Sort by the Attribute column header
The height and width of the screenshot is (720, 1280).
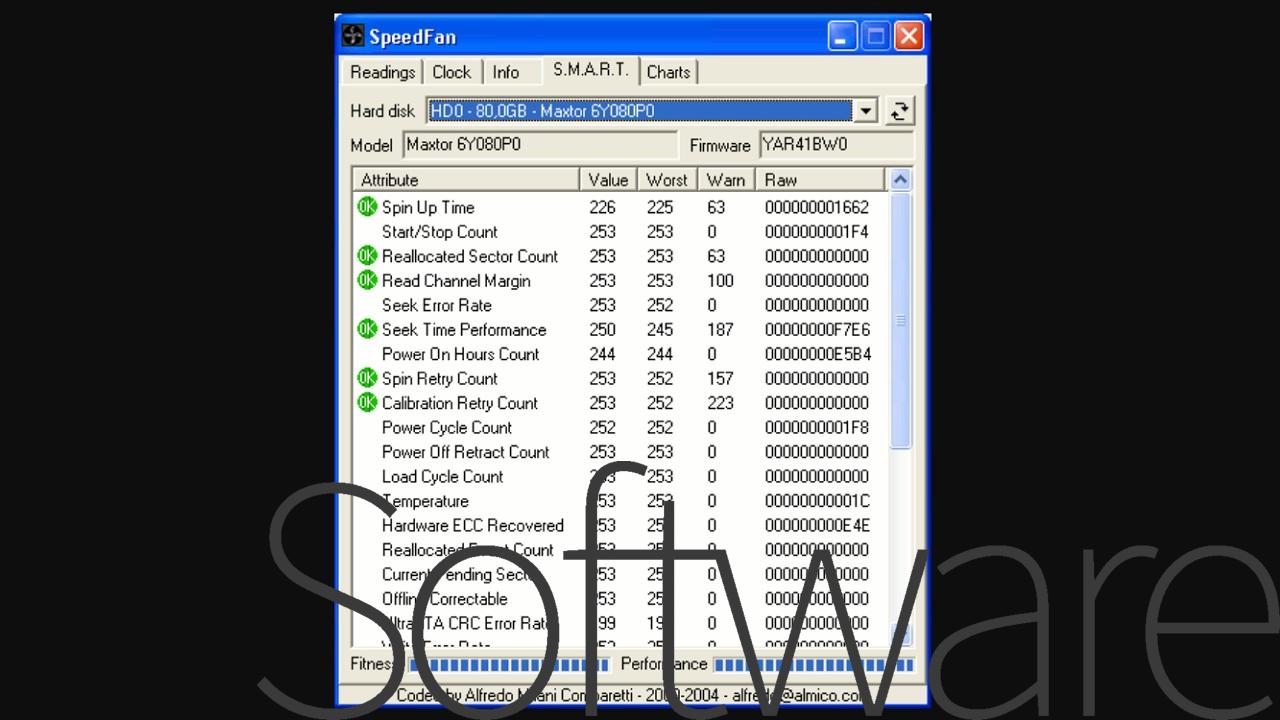click(466, 180)
